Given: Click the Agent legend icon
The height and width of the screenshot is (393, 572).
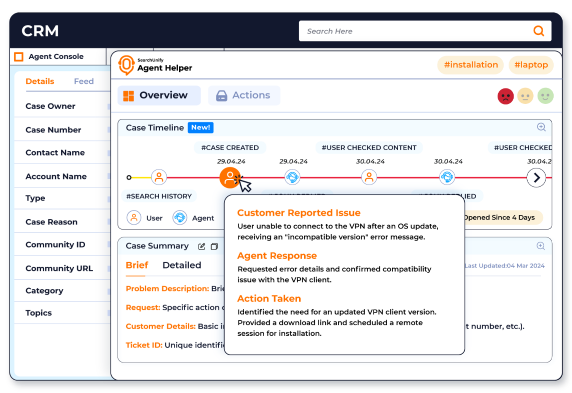Looking at the screenshot, I should pos(180,218).
